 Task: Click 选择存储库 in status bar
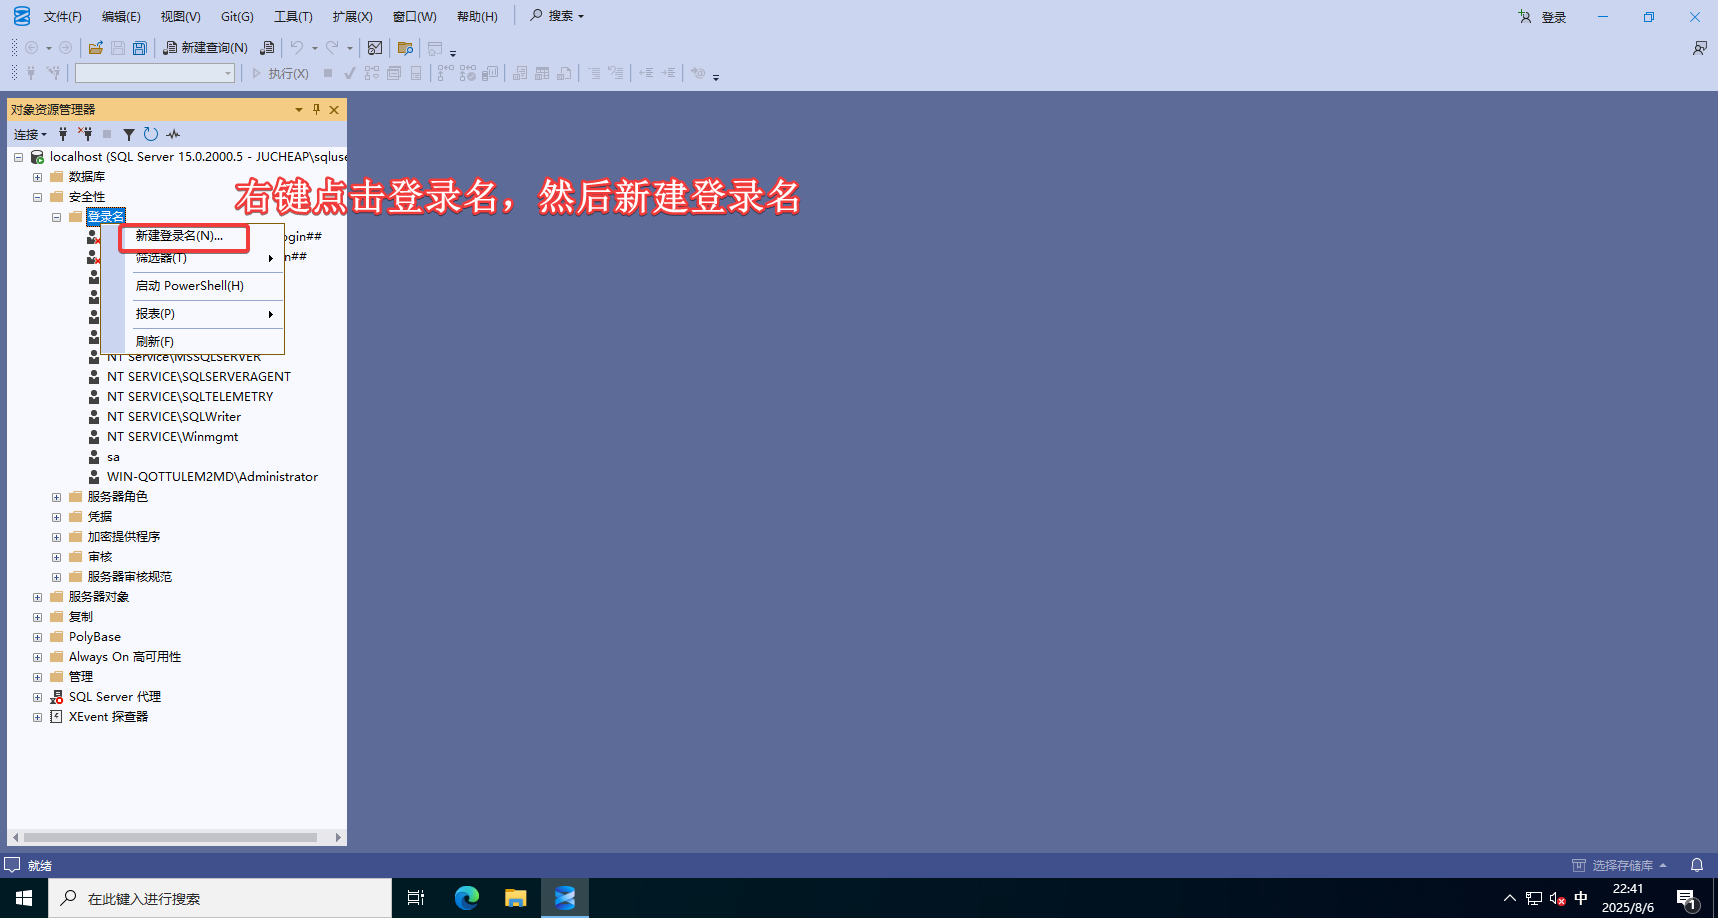pos(1619,865)
